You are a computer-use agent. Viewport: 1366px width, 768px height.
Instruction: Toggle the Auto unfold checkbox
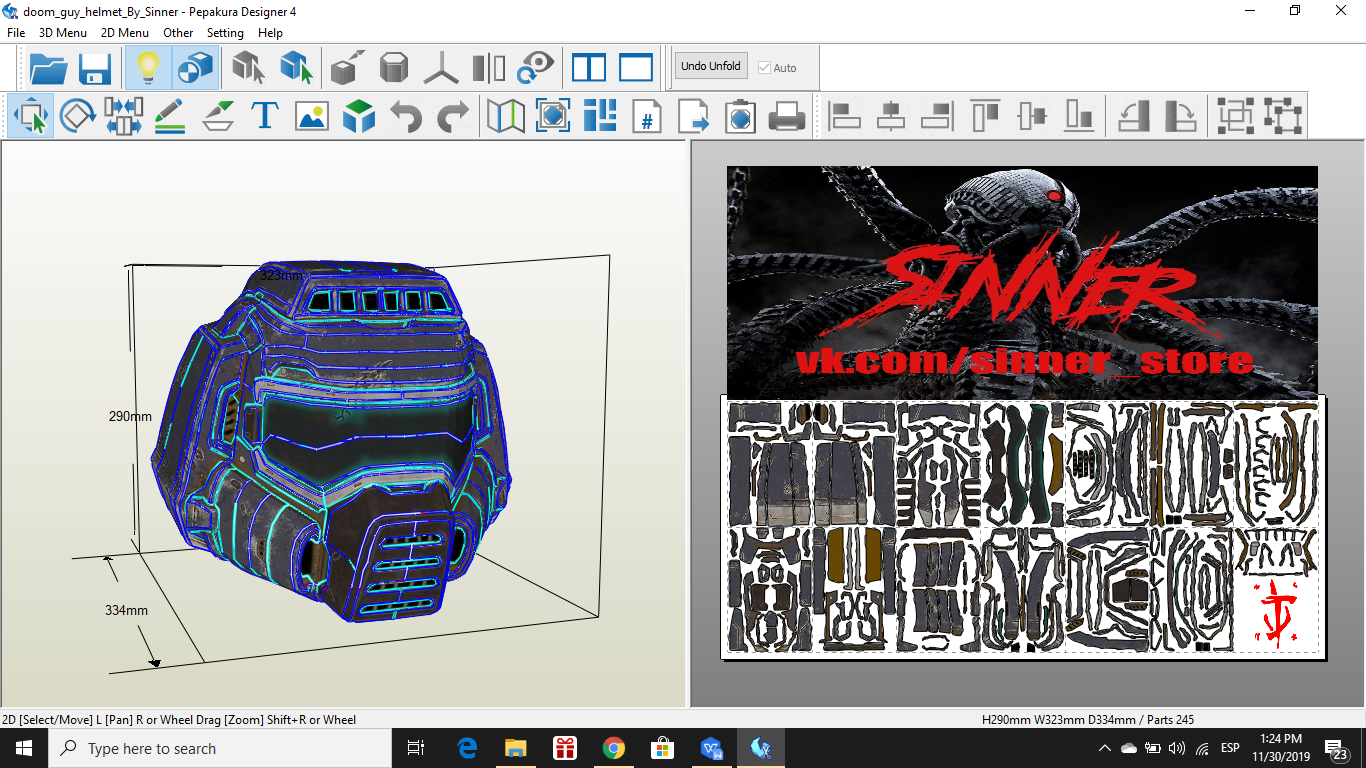(765, 68)
